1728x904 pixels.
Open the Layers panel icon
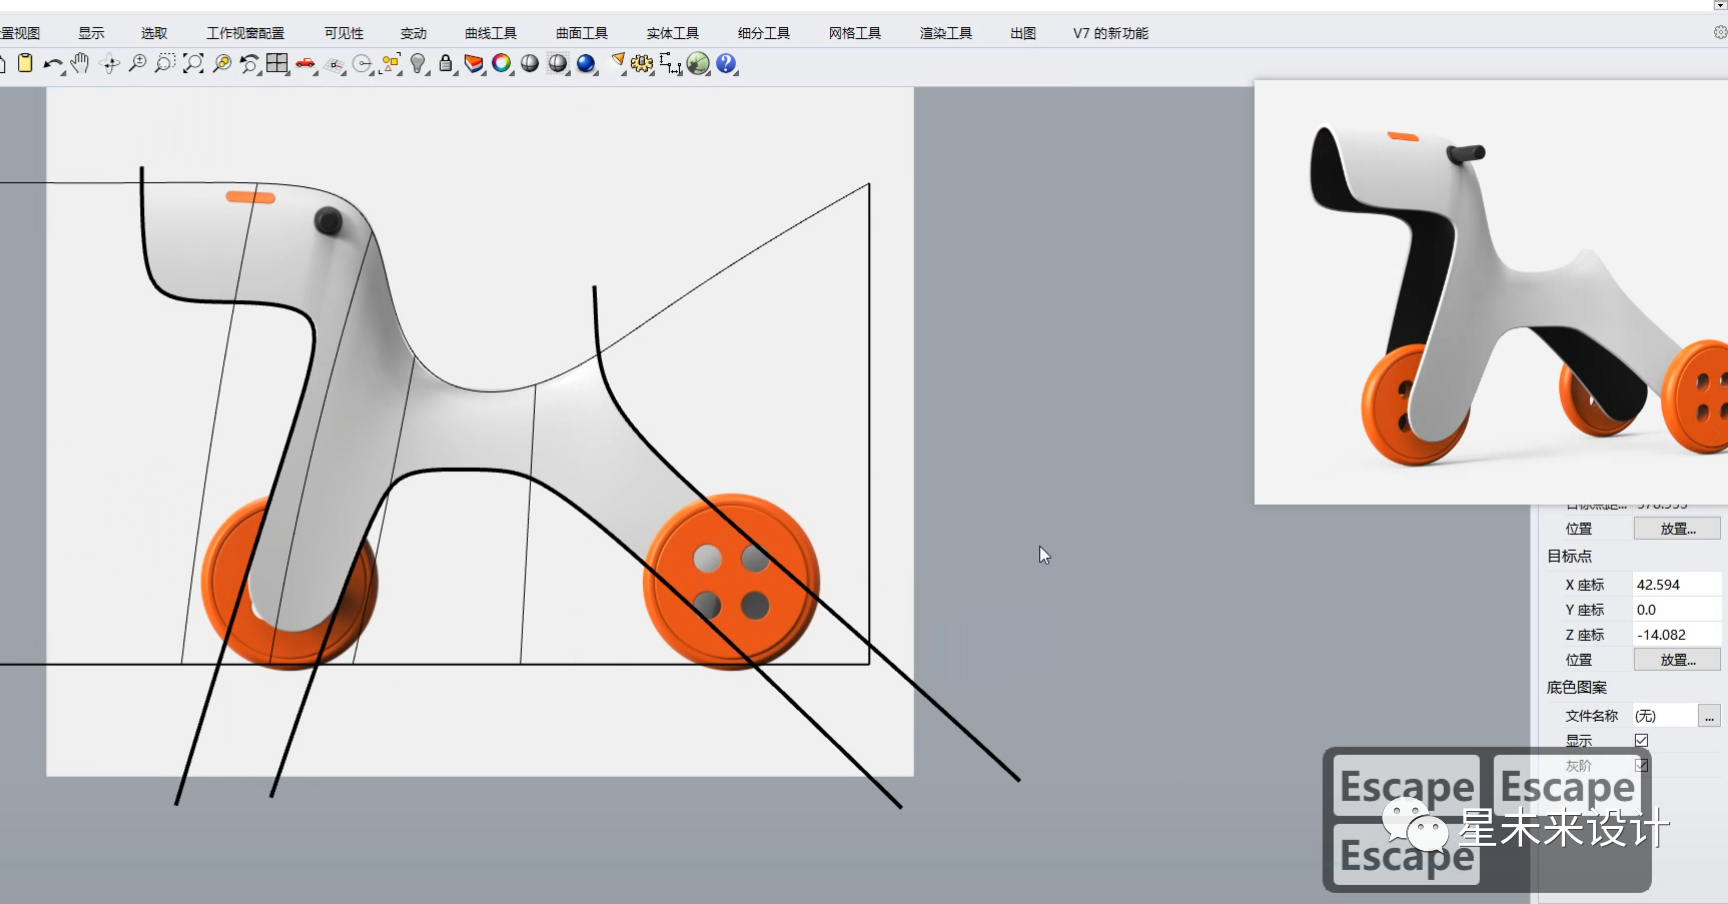tap(474, 64)
